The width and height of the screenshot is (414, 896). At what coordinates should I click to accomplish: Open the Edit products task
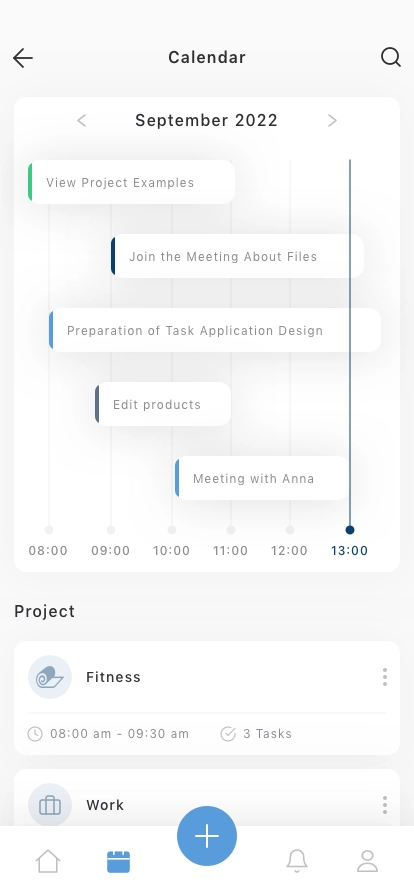pos(163,404)
